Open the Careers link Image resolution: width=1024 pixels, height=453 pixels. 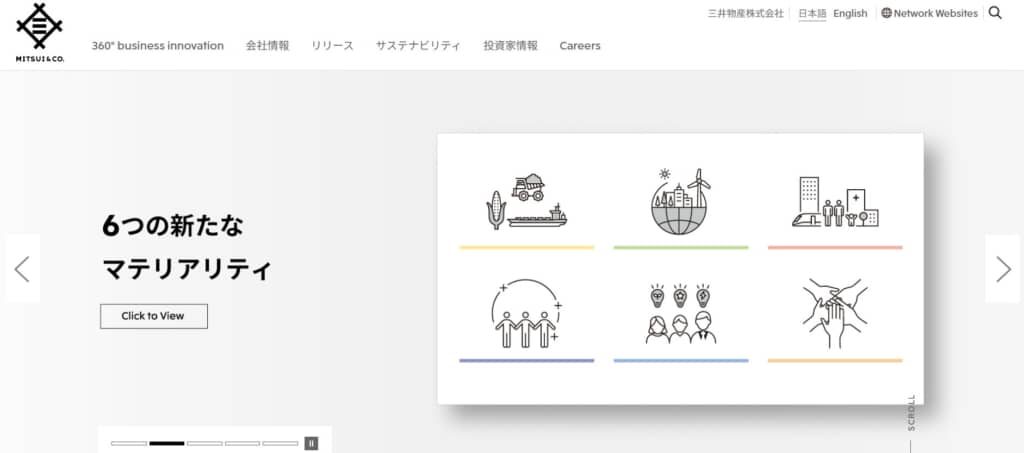pyautogui.click(x=580, y=46)
